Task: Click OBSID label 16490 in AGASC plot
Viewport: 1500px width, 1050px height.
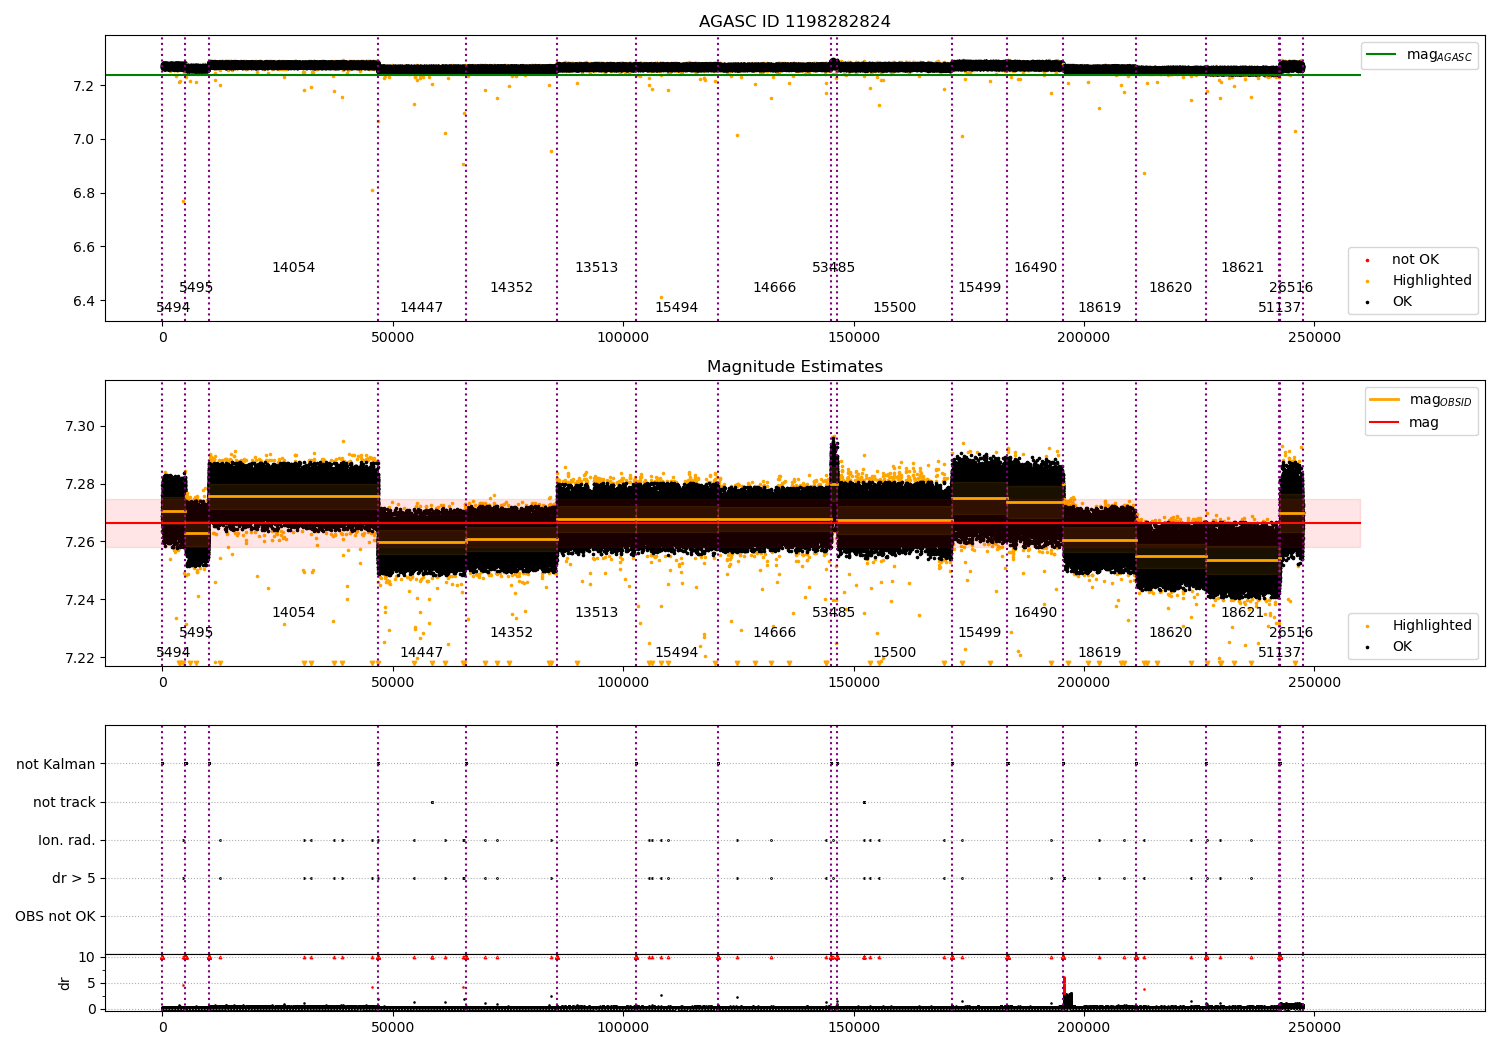Action: click(1035, 268)
